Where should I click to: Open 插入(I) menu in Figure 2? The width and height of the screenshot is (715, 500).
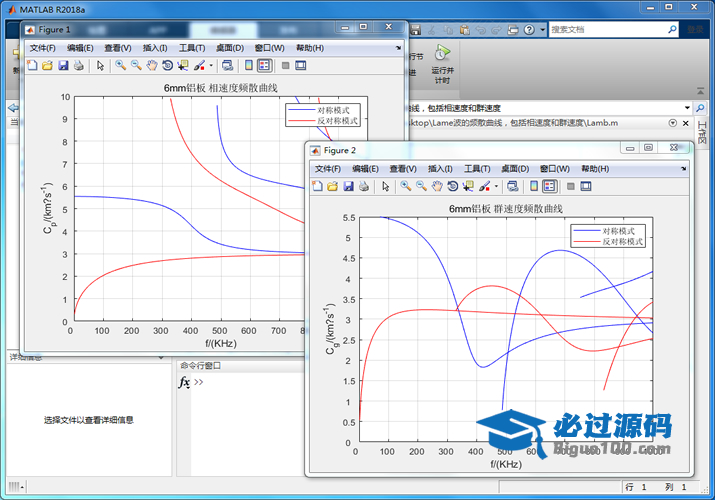point(440,169)
